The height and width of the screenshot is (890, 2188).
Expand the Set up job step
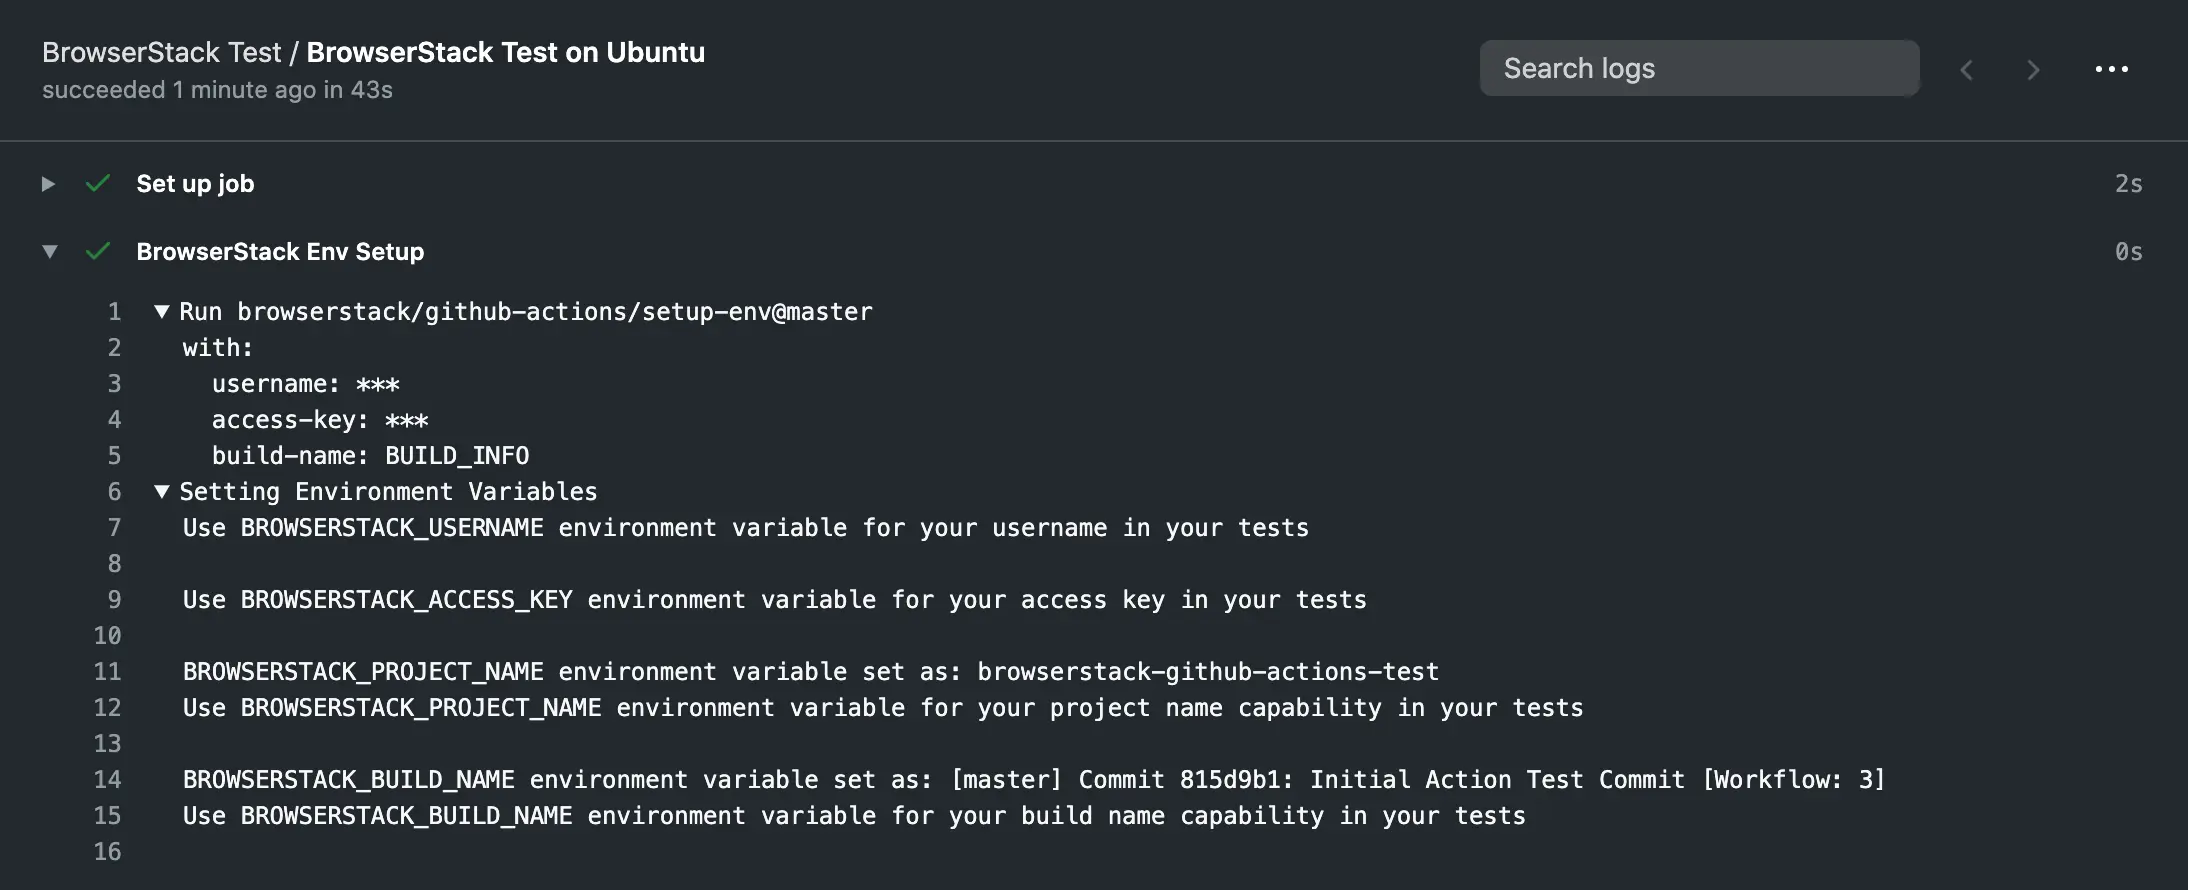point(48,183)
